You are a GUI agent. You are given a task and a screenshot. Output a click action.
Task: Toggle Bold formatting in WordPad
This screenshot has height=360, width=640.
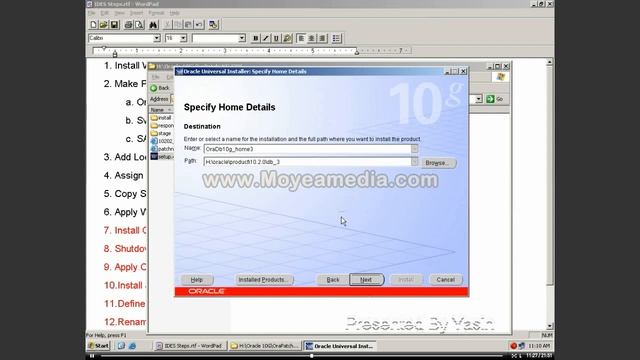point(256,38)
